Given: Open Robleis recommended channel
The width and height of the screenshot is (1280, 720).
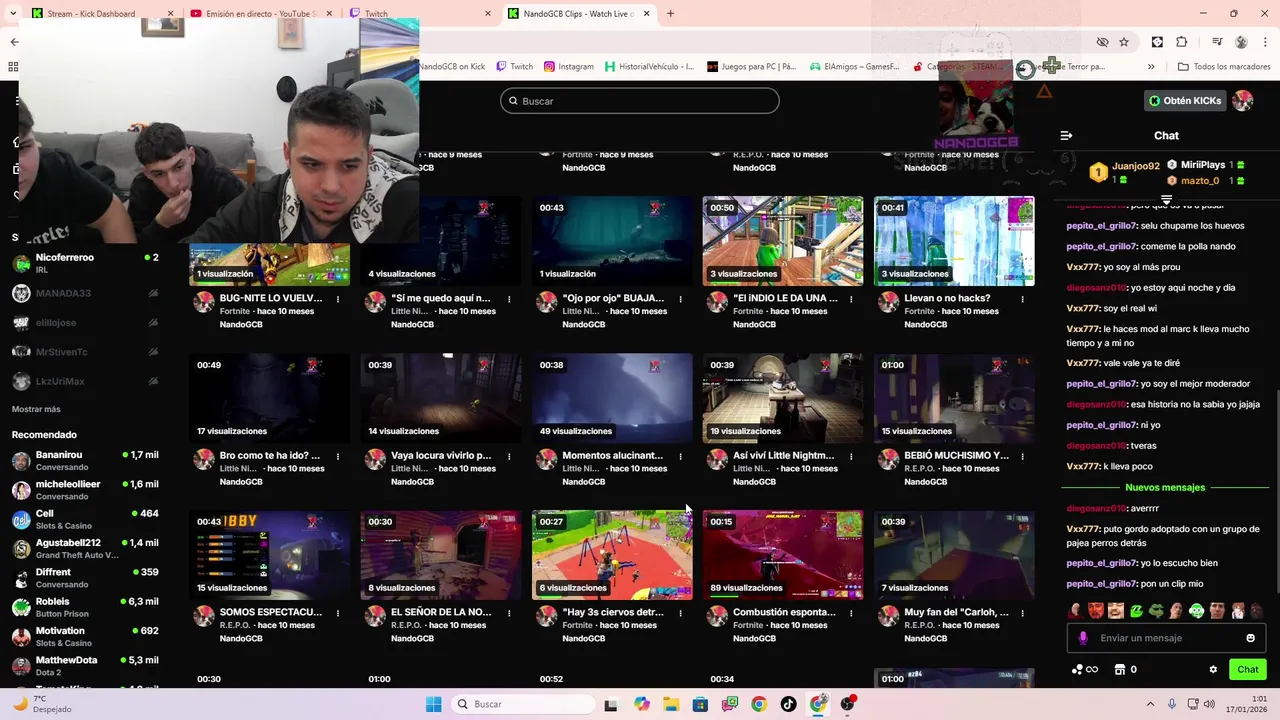Looking at the screenshot, I should (x=85, y=608).
